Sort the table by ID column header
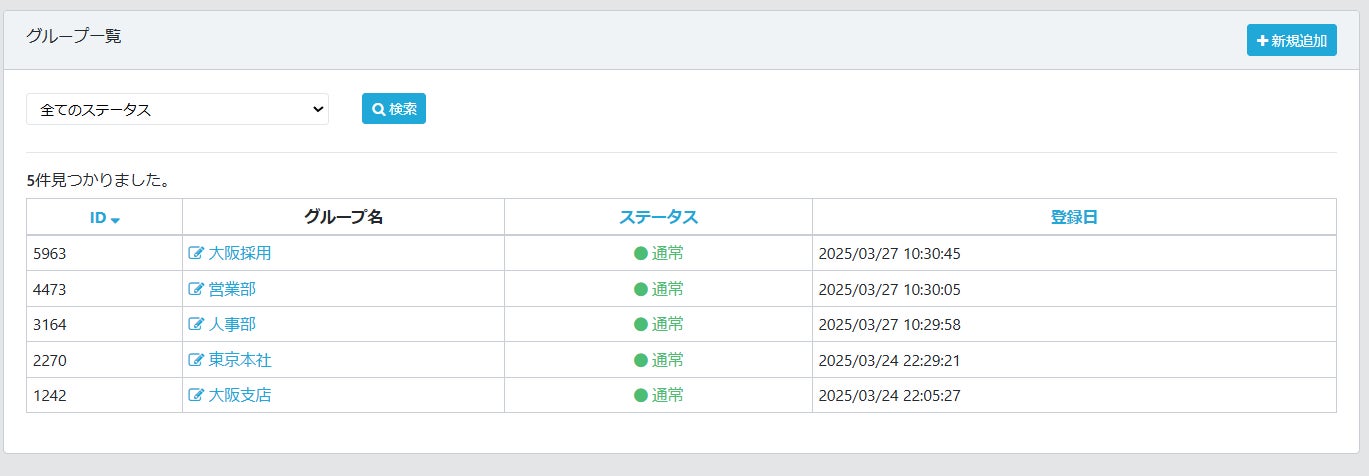This screenshot has height=476, width=1369. pyautogui.click(x=98, y=217)
